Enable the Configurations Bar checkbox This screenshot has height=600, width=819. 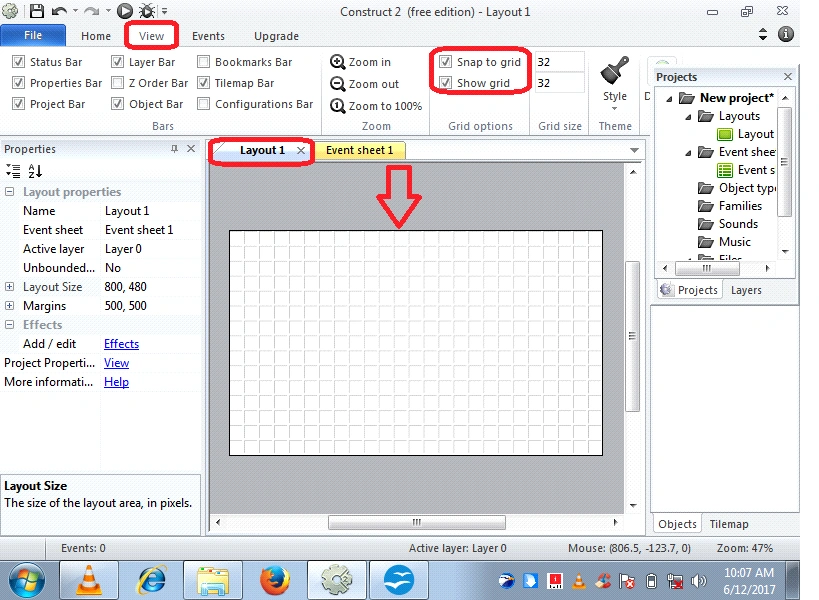203,104
